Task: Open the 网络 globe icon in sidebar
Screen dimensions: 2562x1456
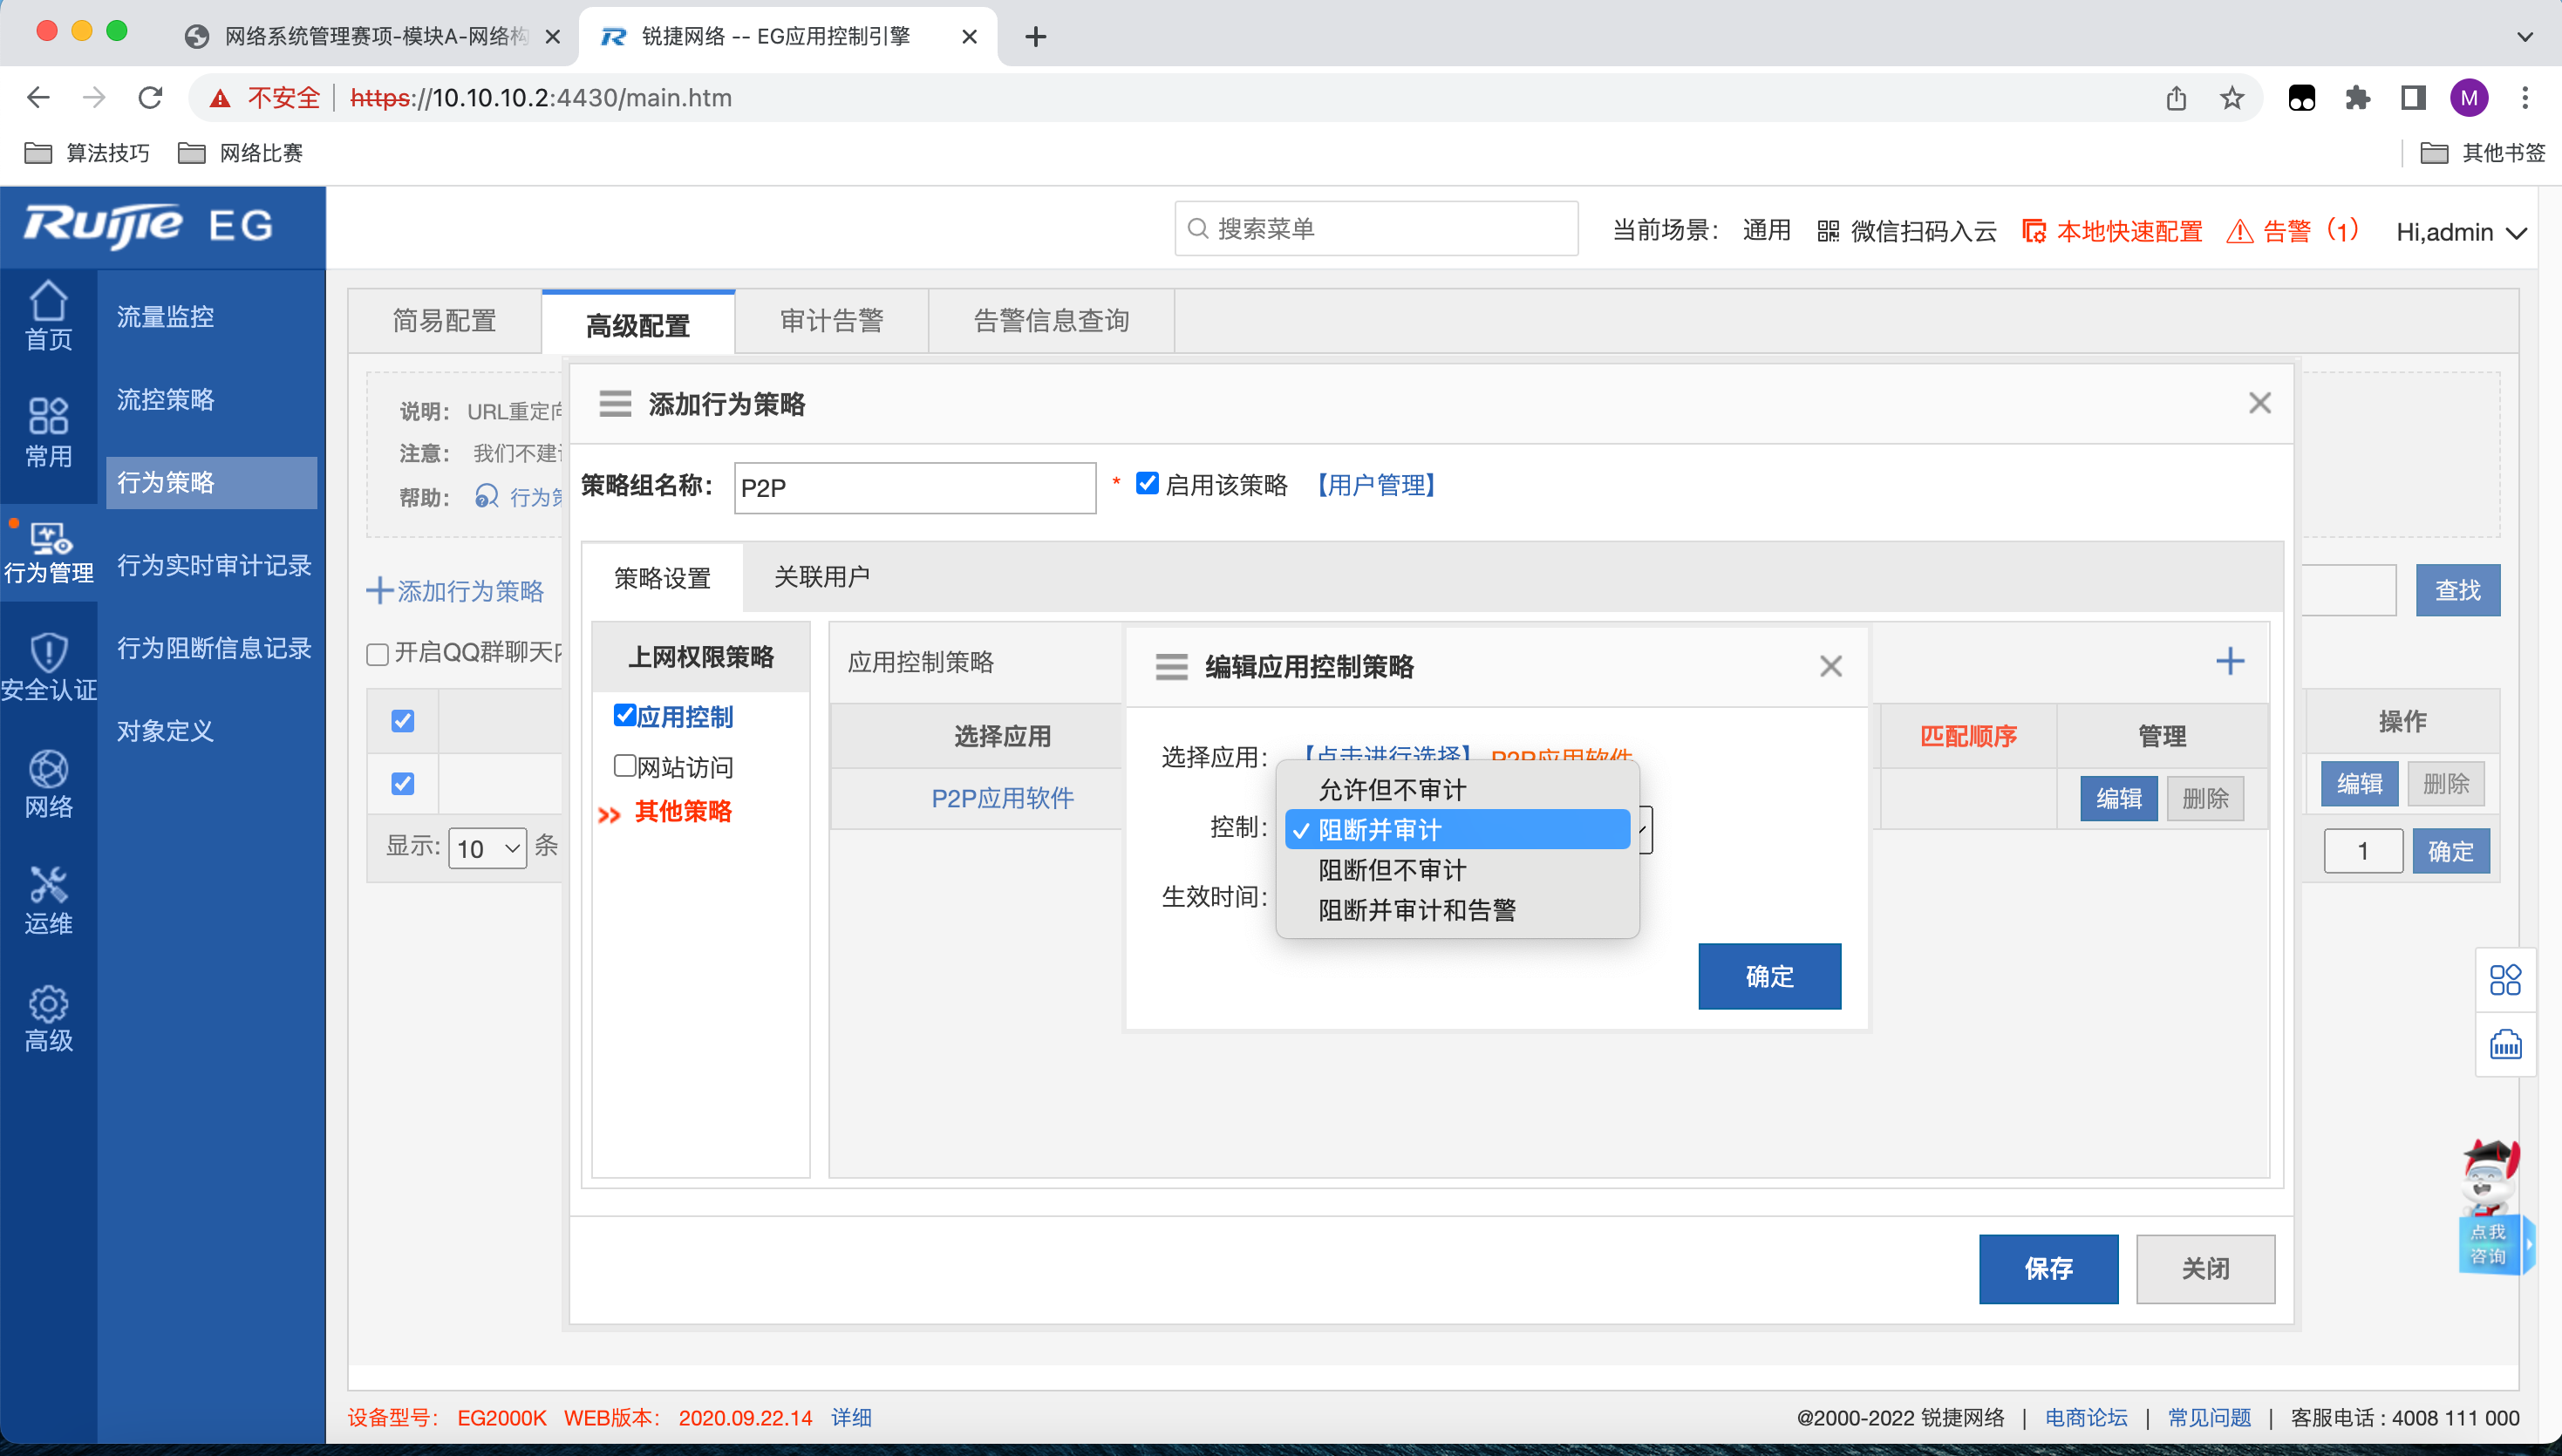Action: pos(48,784)
